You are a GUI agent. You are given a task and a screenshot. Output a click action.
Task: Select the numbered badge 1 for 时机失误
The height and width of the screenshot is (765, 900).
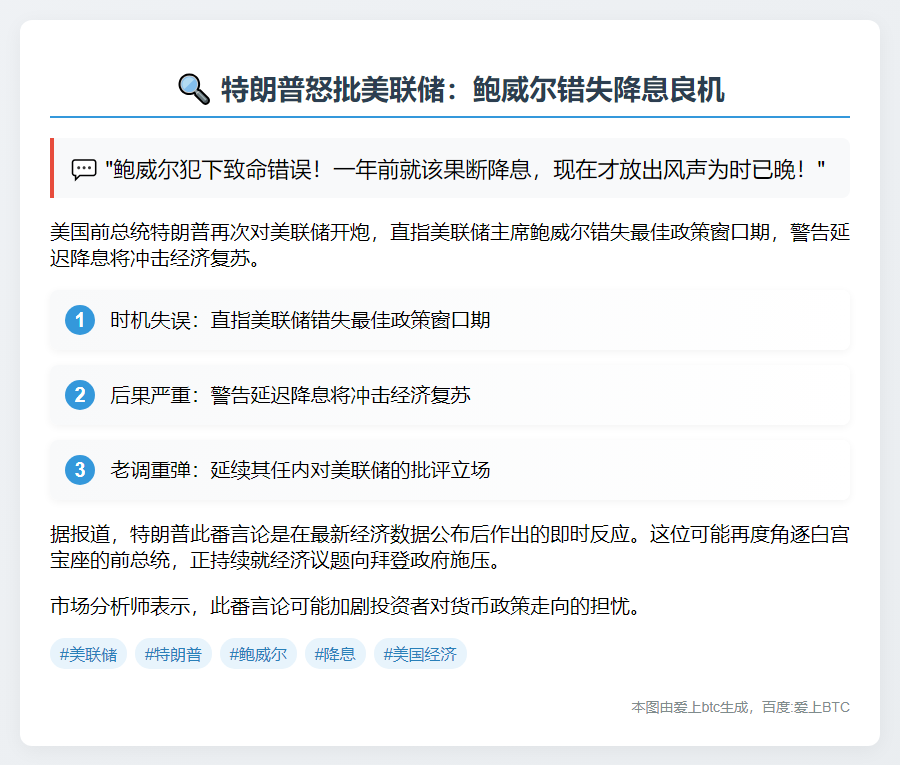coord(79,320)
